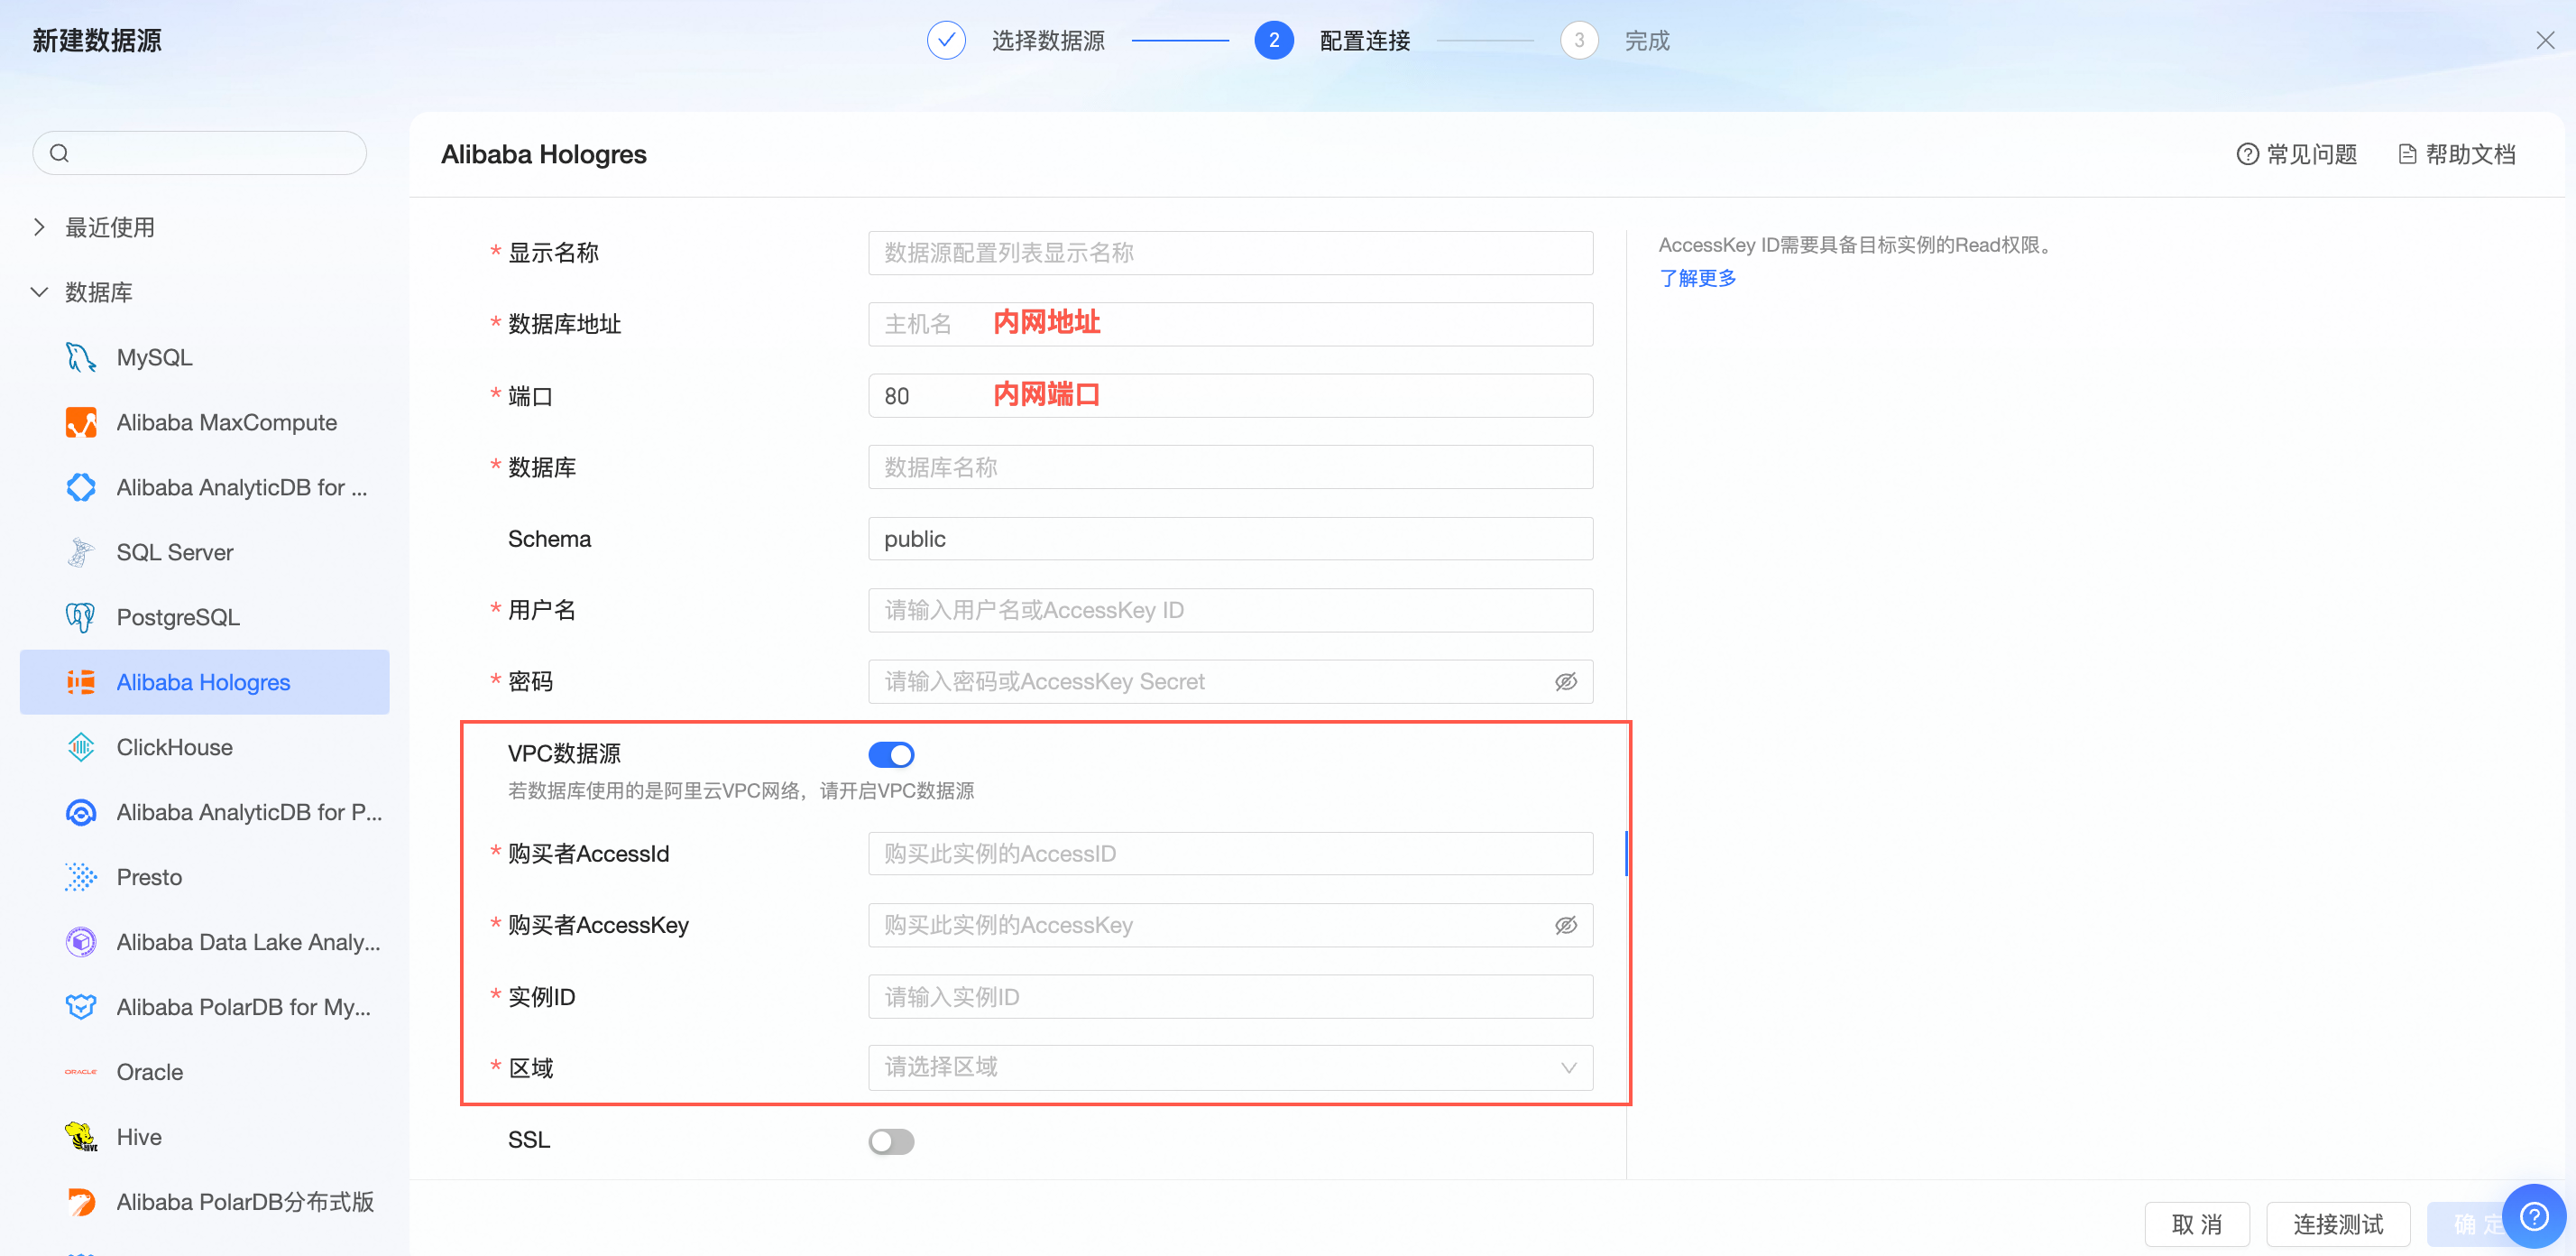The image size is (2576, 1256).
Task: Expand the 最近使用 section
Action: click(x=40, y=227)
